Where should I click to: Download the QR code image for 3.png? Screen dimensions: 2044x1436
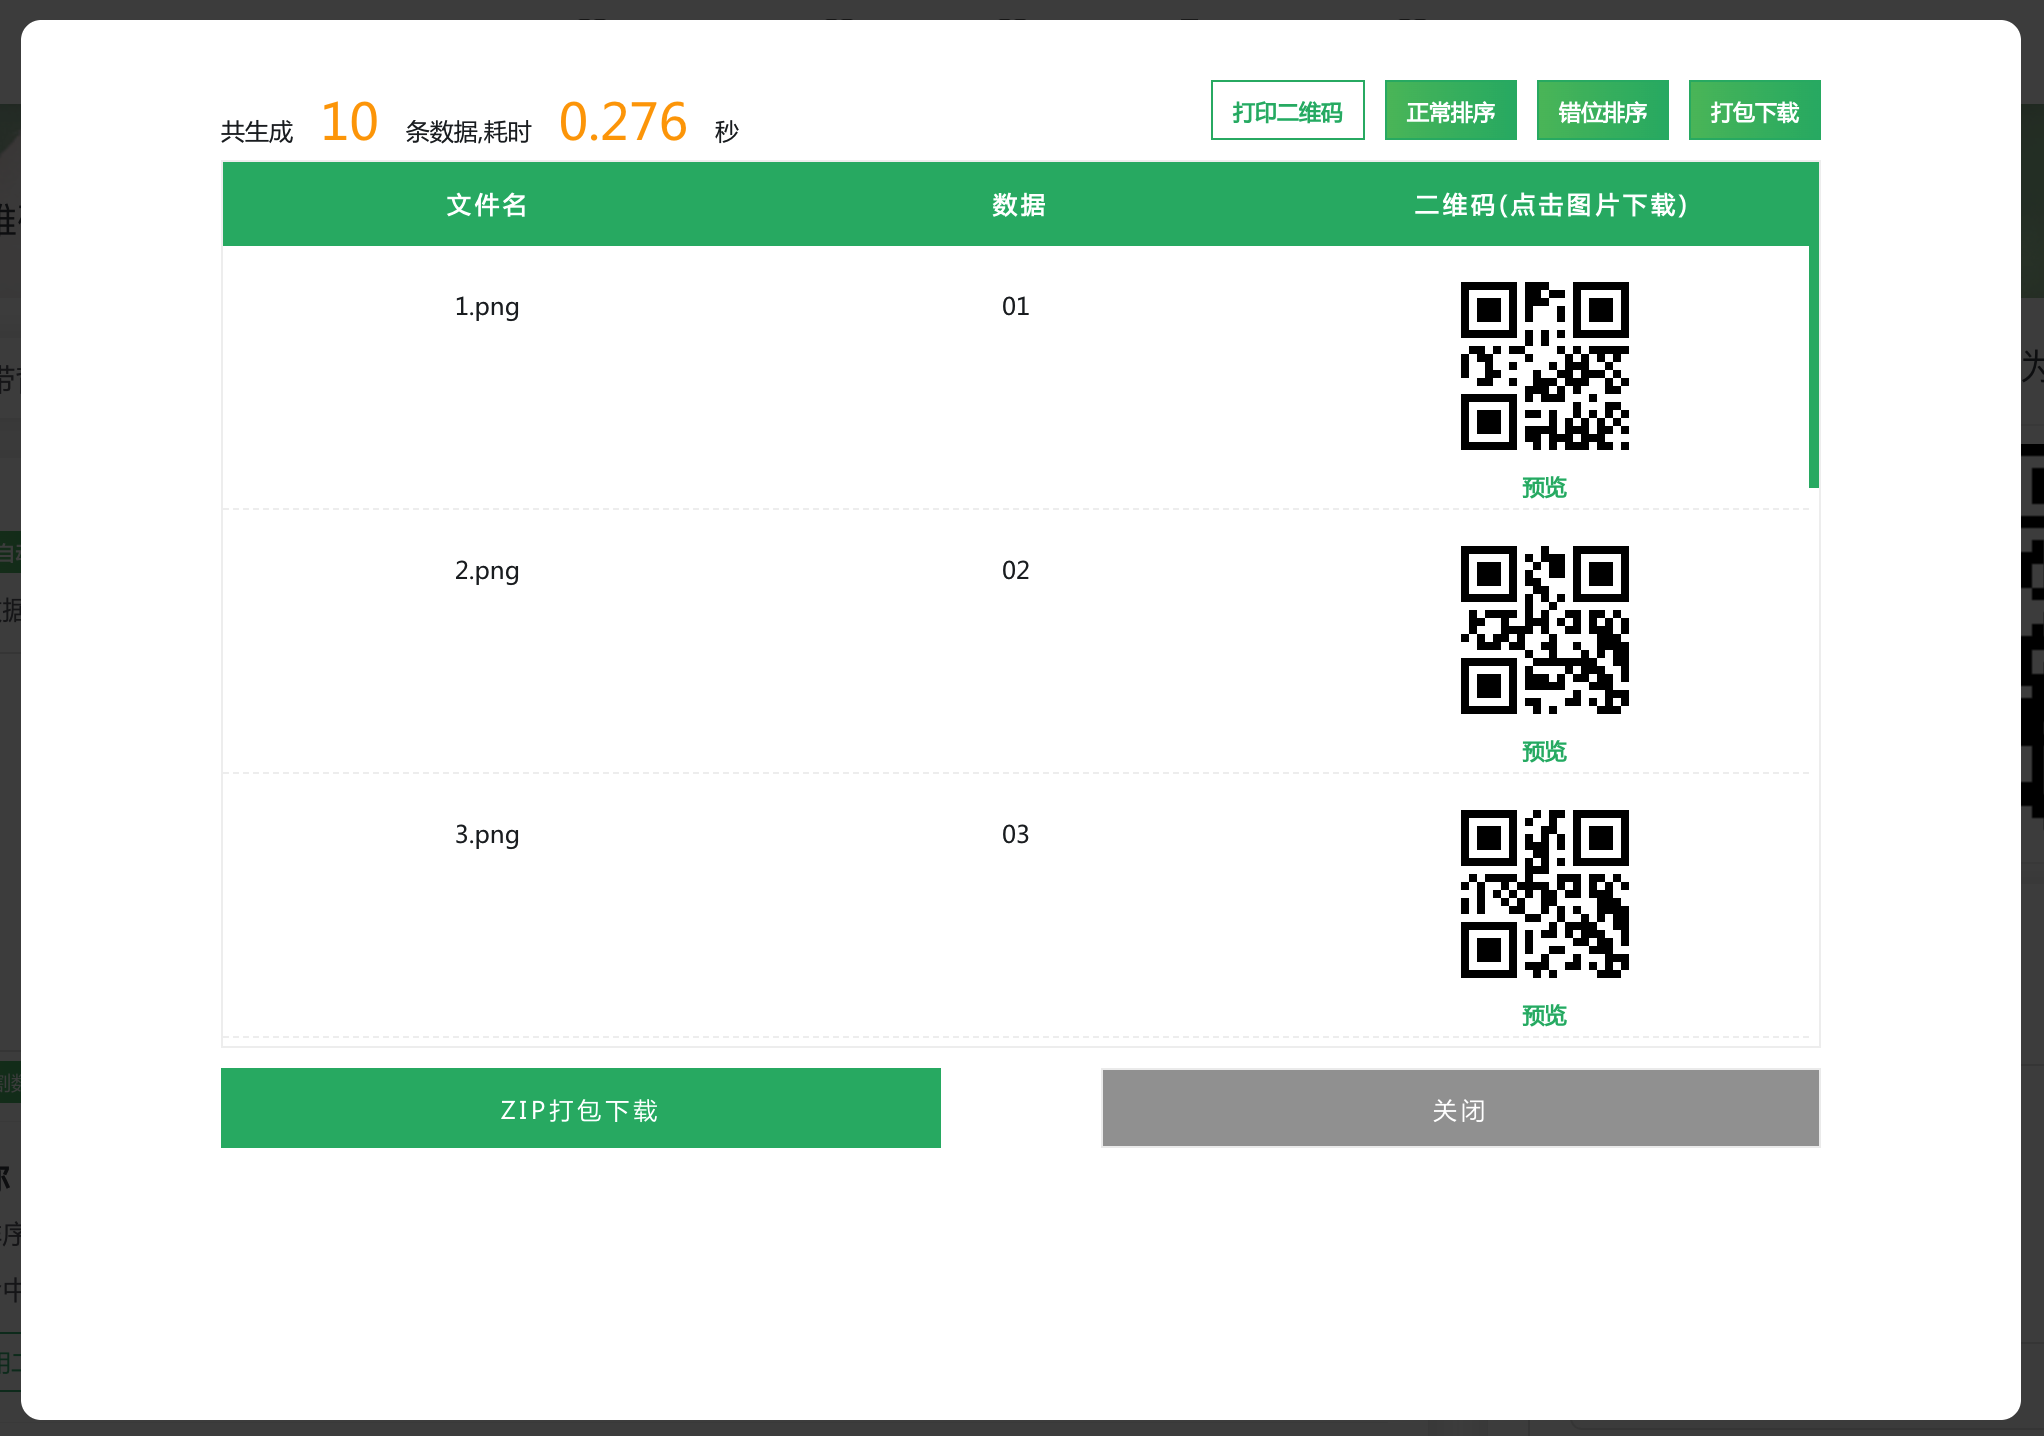pyautogui.click(x=1544, y=894)
